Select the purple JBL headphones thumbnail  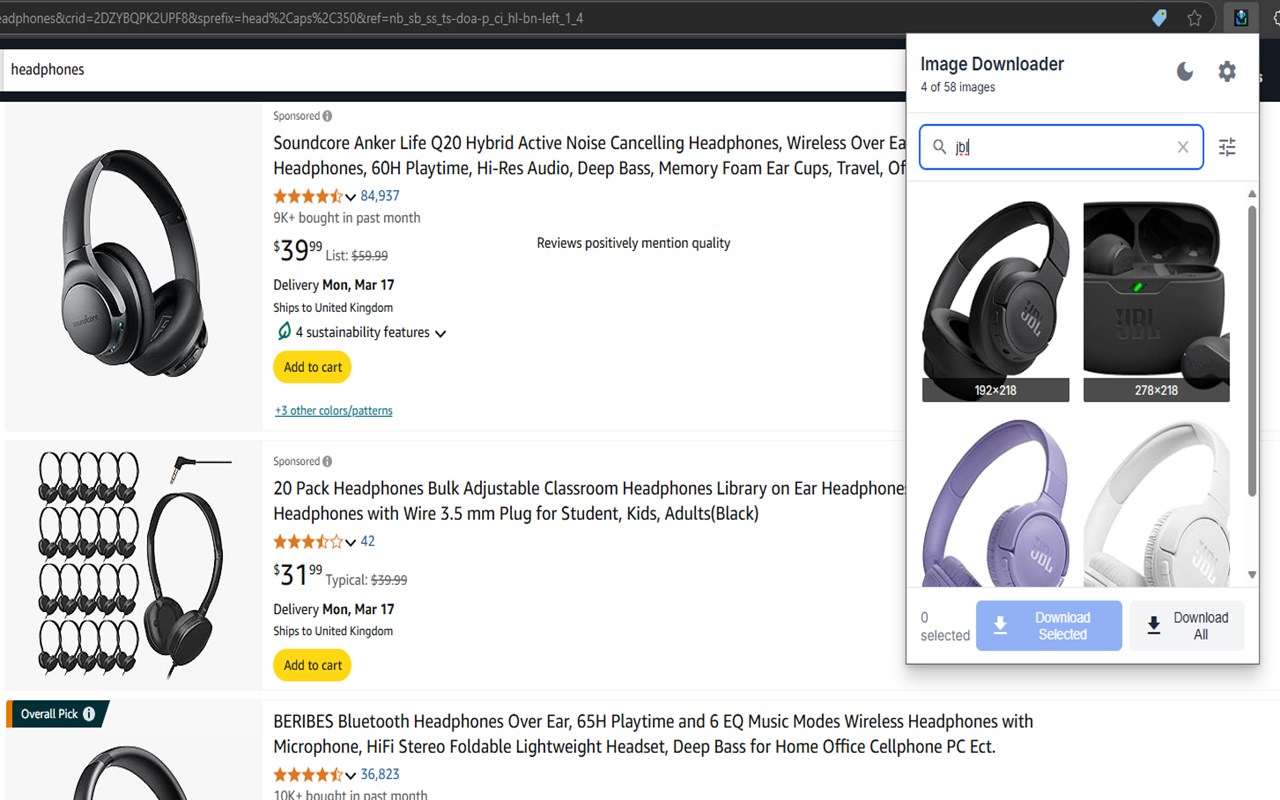995,505
